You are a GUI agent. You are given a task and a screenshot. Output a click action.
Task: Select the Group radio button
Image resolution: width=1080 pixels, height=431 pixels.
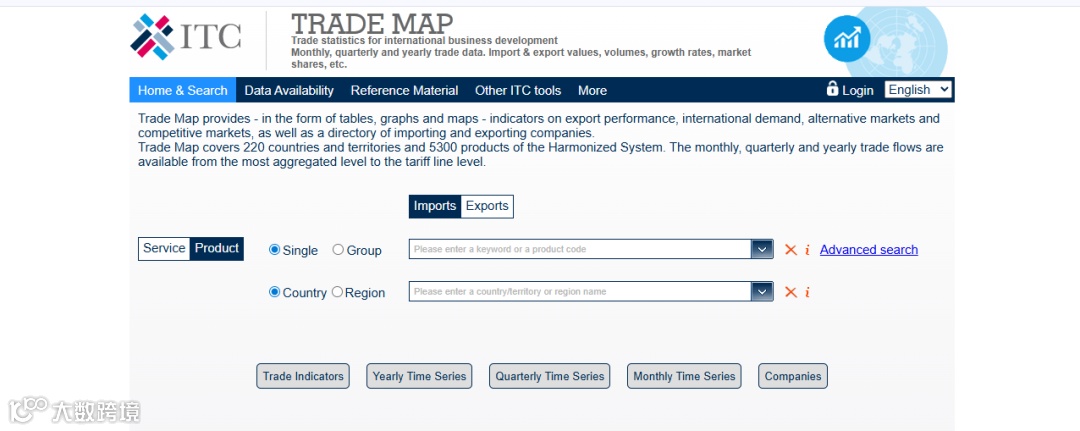coord(338,250)
